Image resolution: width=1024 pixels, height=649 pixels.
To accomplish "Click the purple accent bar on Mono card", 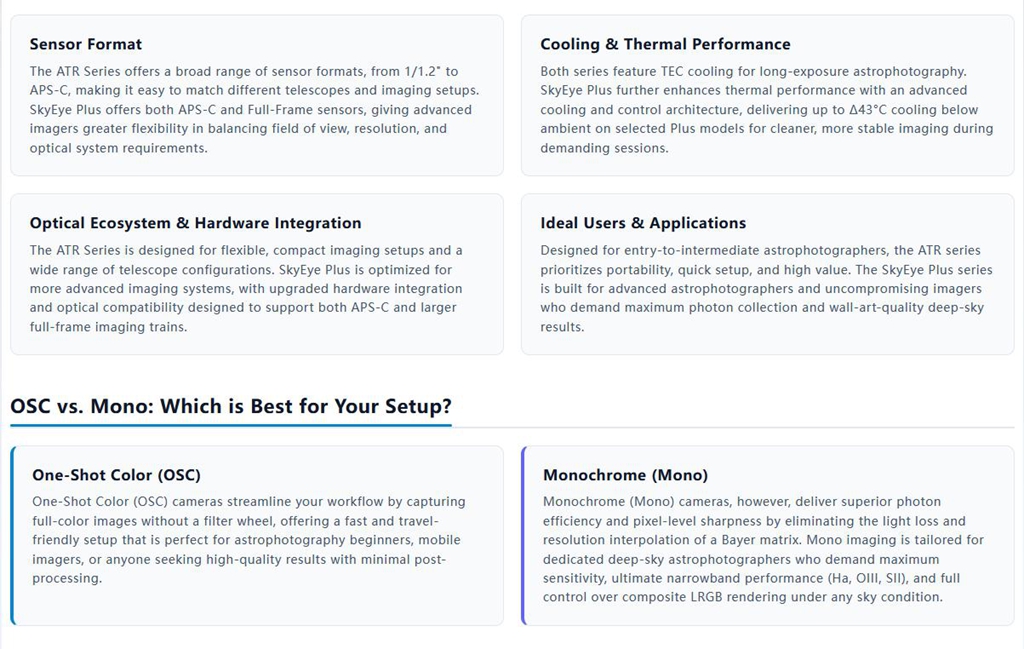I will (x=523, y=535).
